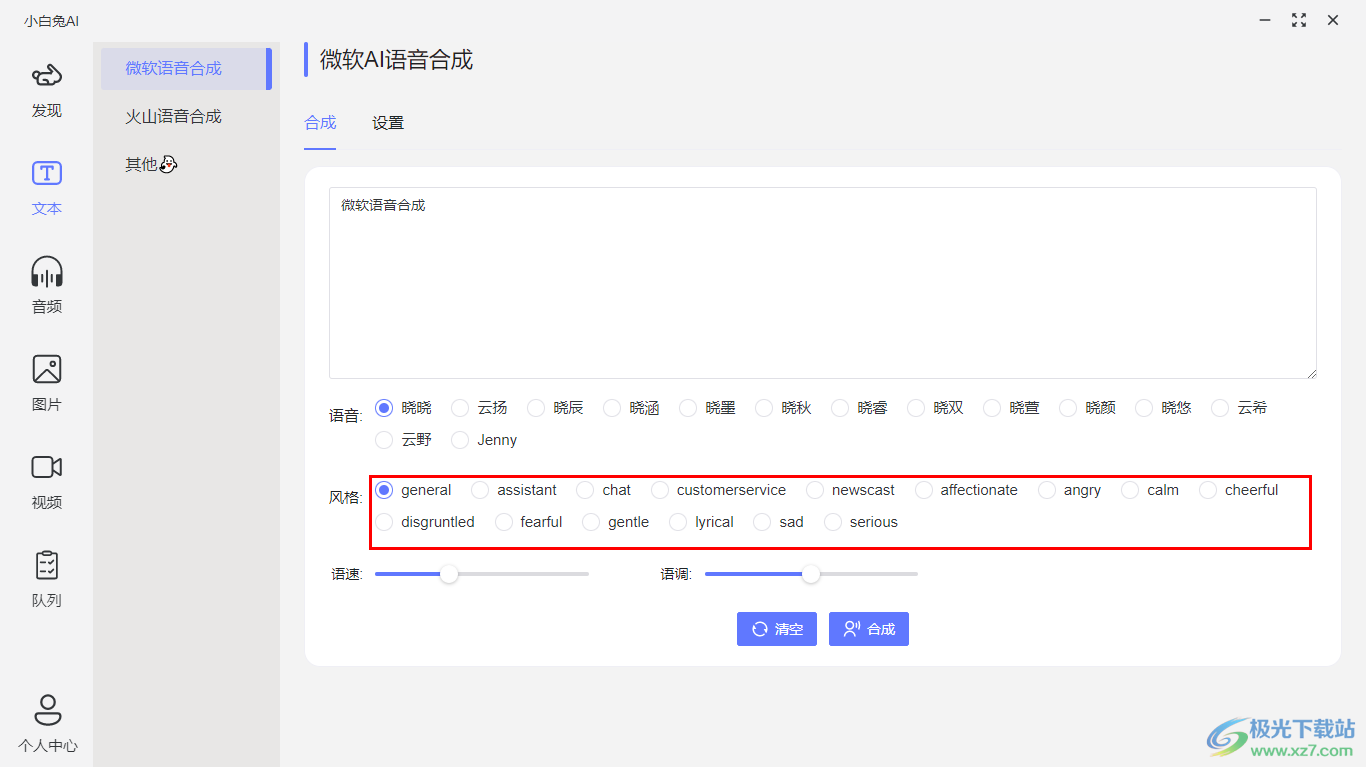
Task: Select 微软语音合成 in the side list
Action: point(186,68)
